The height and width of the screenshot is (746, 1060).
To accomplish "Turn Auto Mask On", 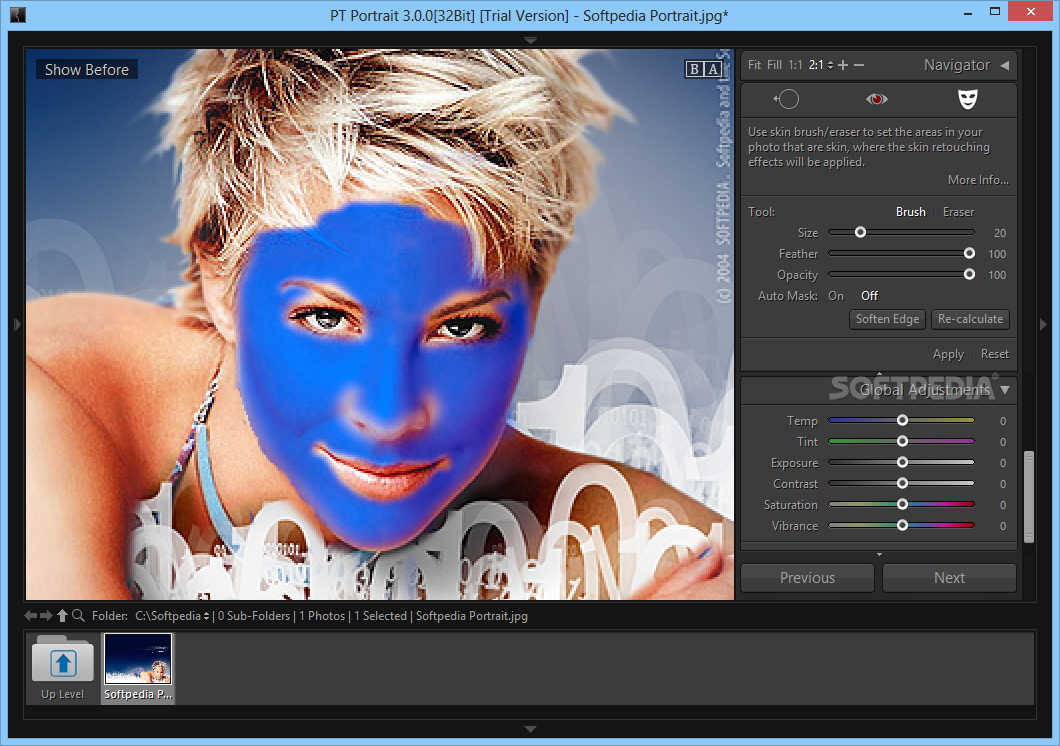I will (836, 296).
